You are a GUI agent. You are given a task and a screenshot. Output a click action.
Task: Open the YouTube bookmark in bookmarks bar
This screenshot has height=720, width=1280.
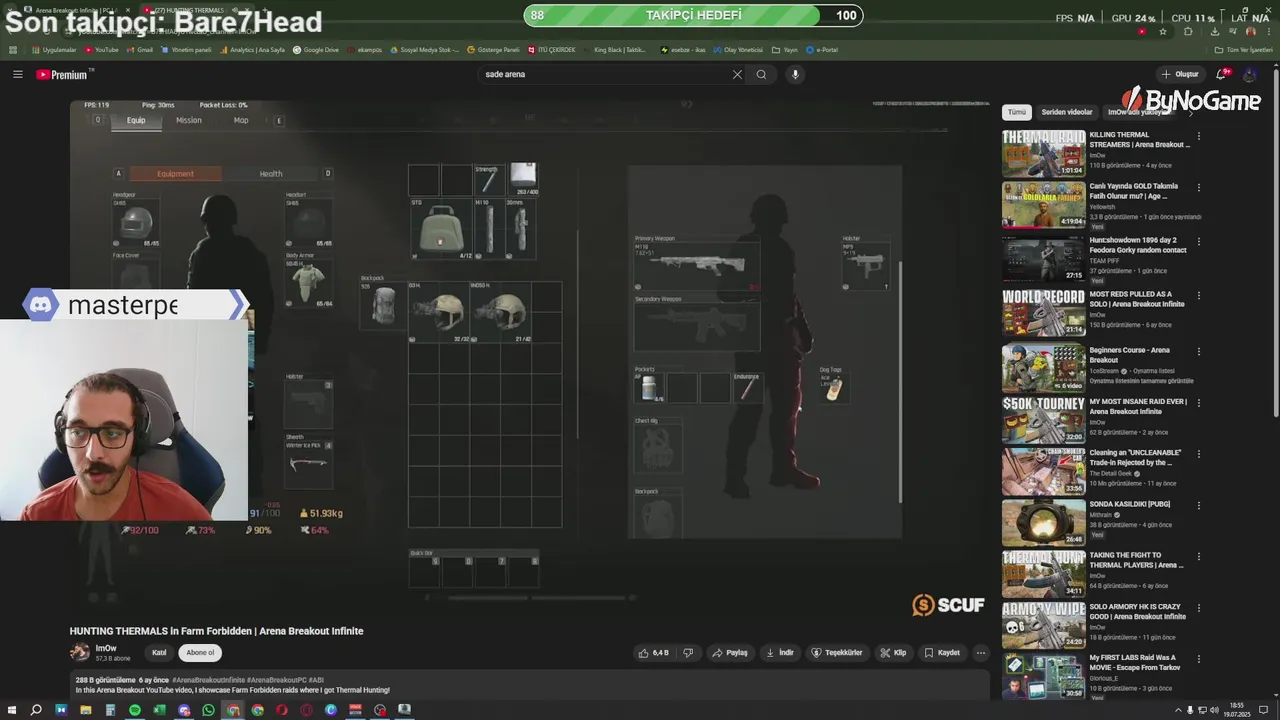[101, 49]
